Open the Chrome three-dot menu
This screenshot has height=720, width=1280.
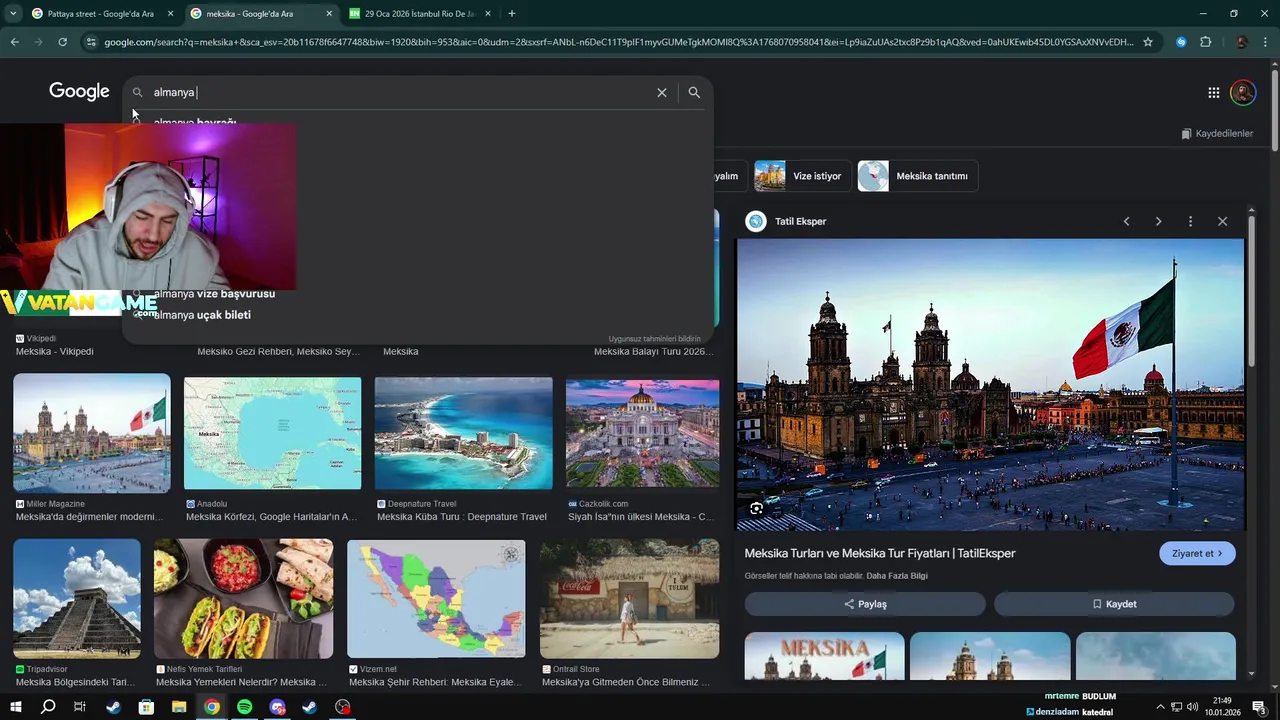click(1266, 42)
